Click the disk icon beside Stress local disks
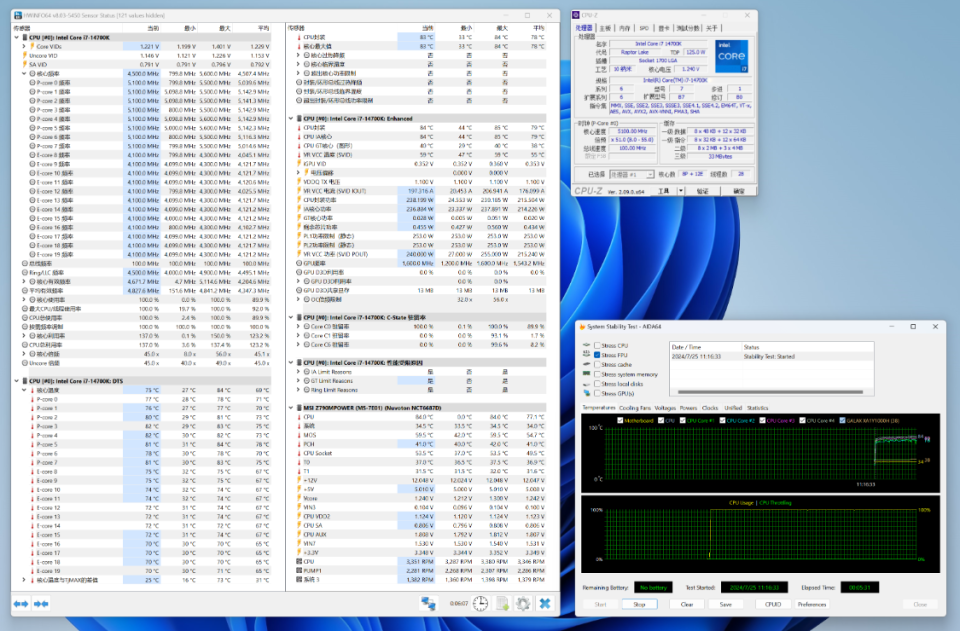The height and width of the screenshot is (631, 960). pyautogui.click(x=587, y=384)
